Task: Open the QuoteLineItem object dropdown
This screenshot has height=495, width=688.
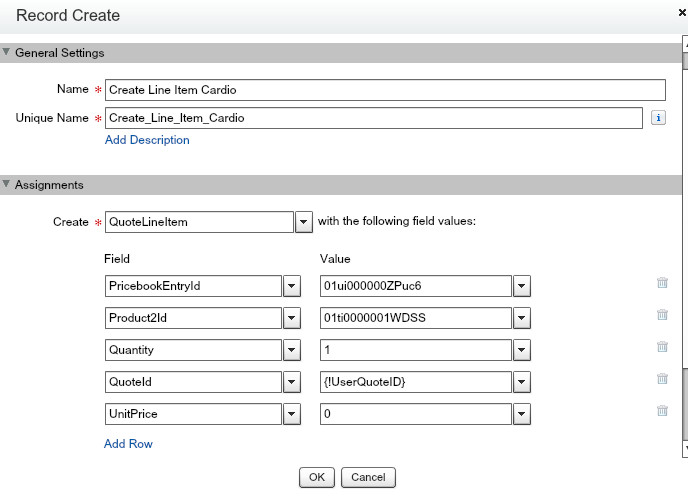Action: pyautogui.click(x=305, y=222)
